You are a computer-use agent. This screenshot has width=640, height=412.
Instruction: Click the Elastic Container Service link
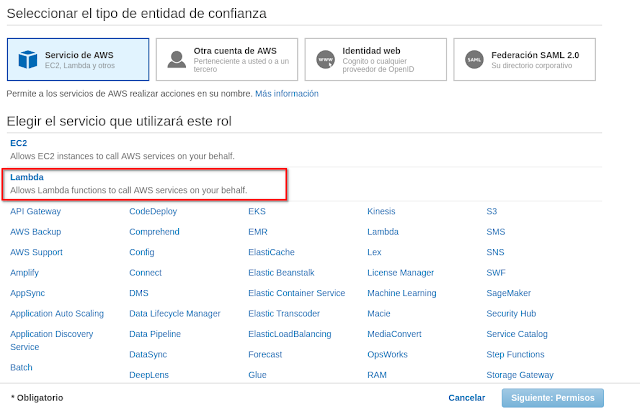pos(297,293)
